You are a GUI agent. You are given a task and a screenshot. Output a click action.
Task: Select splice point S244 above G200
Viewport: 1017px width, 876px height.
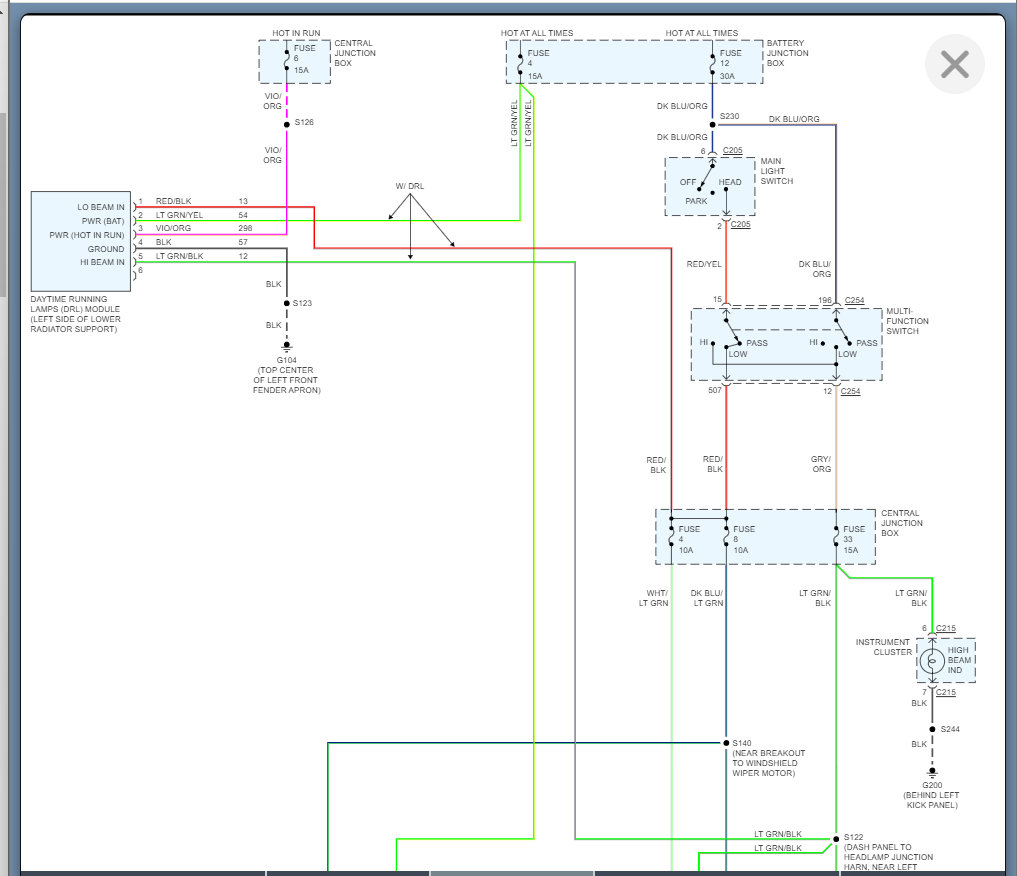[x=932, y=729]
